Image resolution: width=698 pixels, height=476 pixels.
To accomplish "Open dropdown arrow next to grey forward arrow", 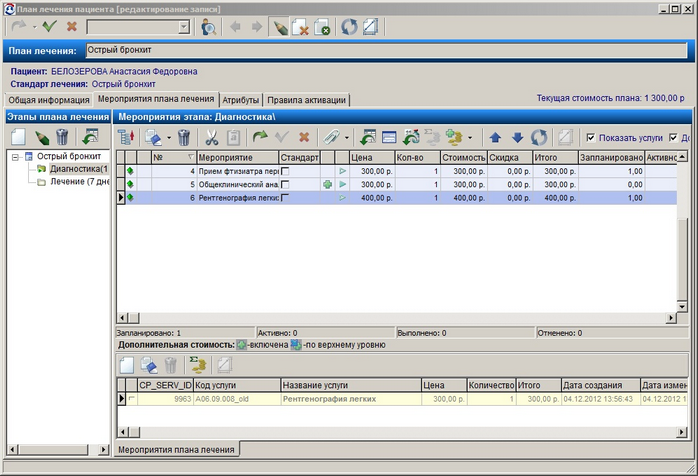I will coord(34,28).
